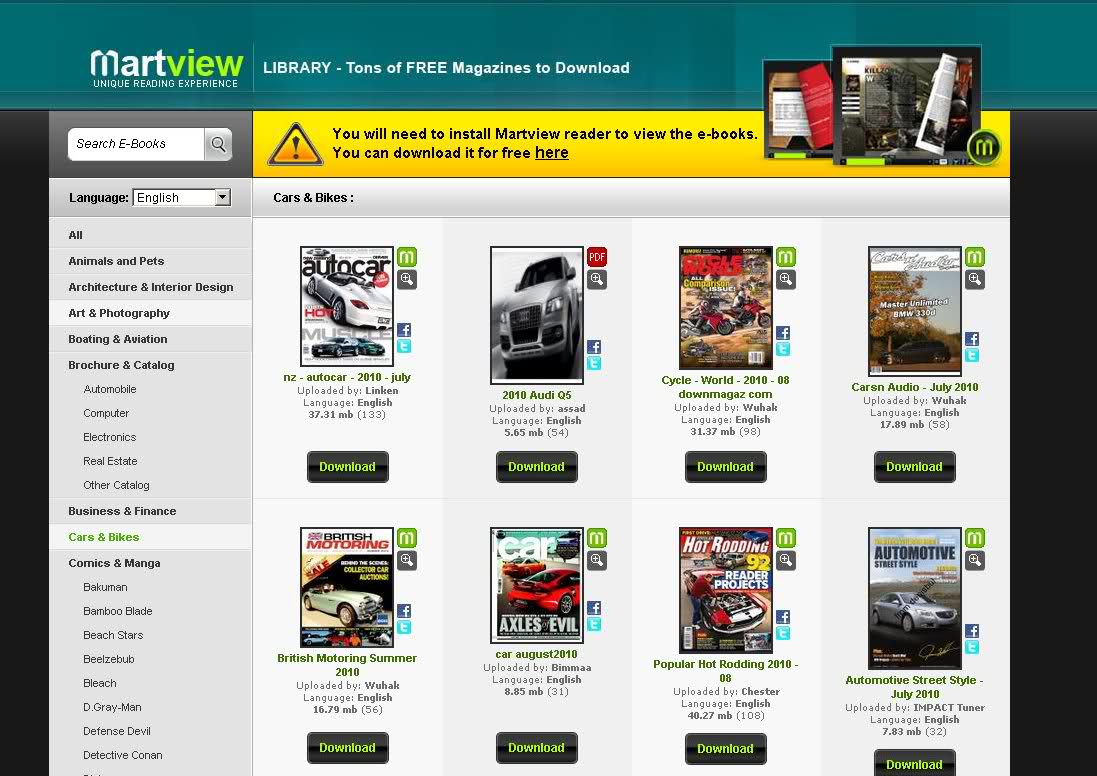Open Architecture & Interior Design category
The image size is (1097, 776).
tap(151, 287)
